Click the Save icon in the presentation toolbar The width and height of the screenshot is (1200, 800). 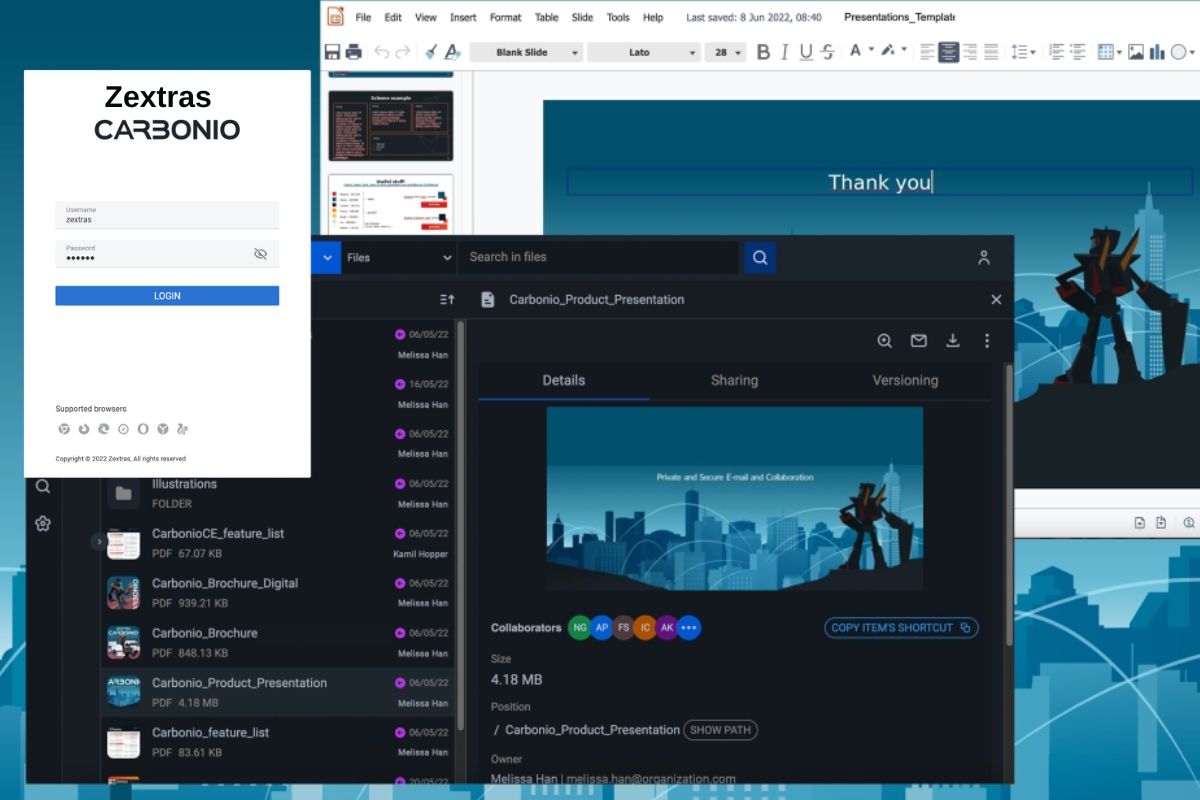coord(332,52)
